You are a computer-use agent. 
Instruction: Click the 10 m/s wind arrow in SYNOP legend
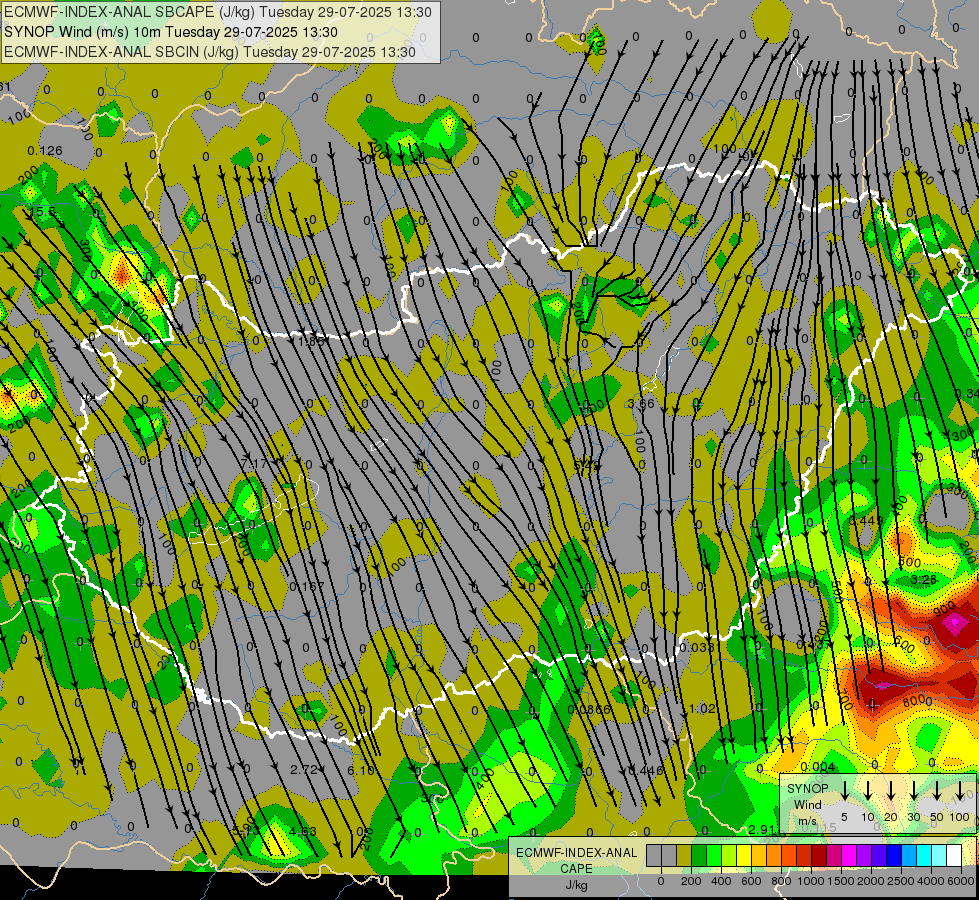pyautogui.click(x=867, y=790)
